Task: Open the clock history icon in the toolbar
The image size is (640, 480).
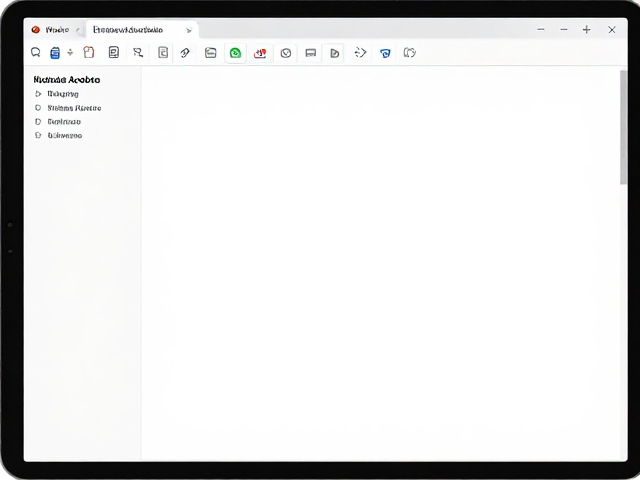Action: tap(286, 53)
